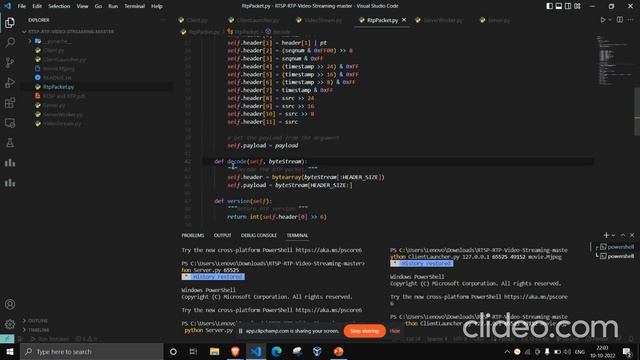Open the Go menu
Screen dimensions: 640x360
98,6
